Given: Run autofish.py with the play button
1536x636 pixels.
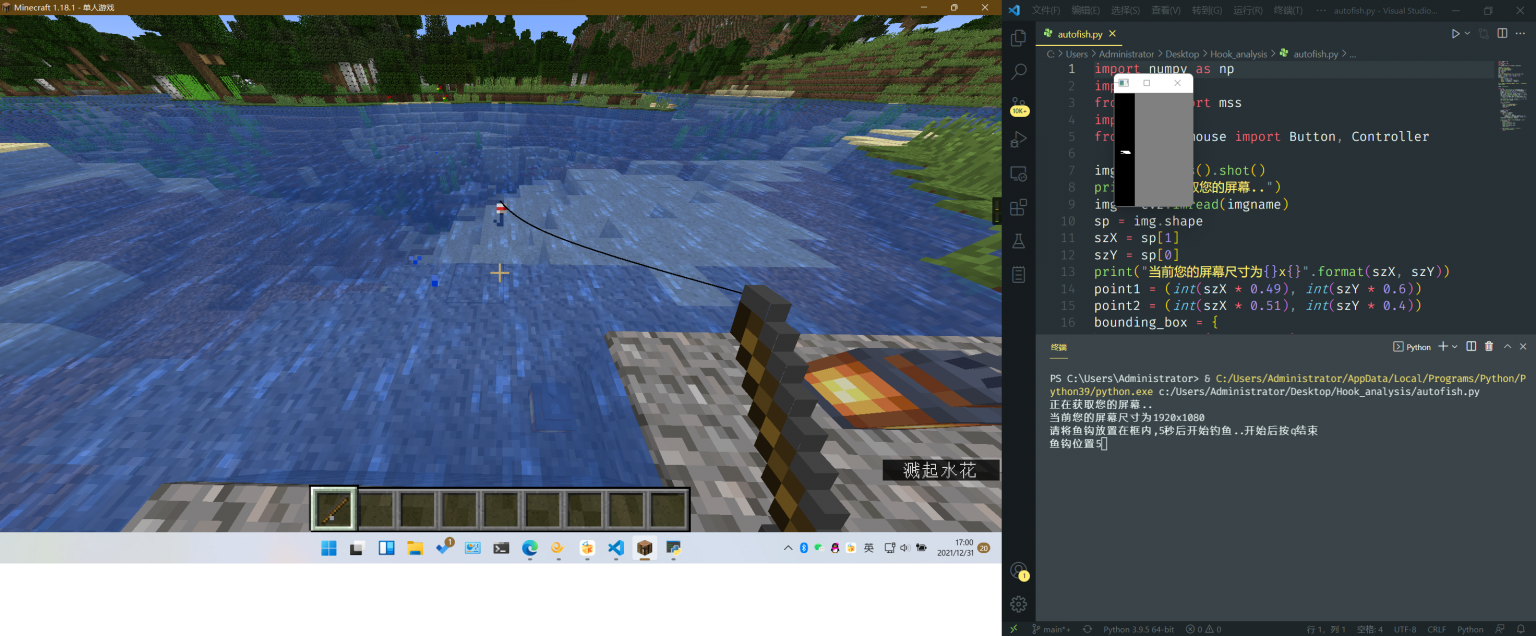Looking at the screenshot, I should click(1457, 32).
